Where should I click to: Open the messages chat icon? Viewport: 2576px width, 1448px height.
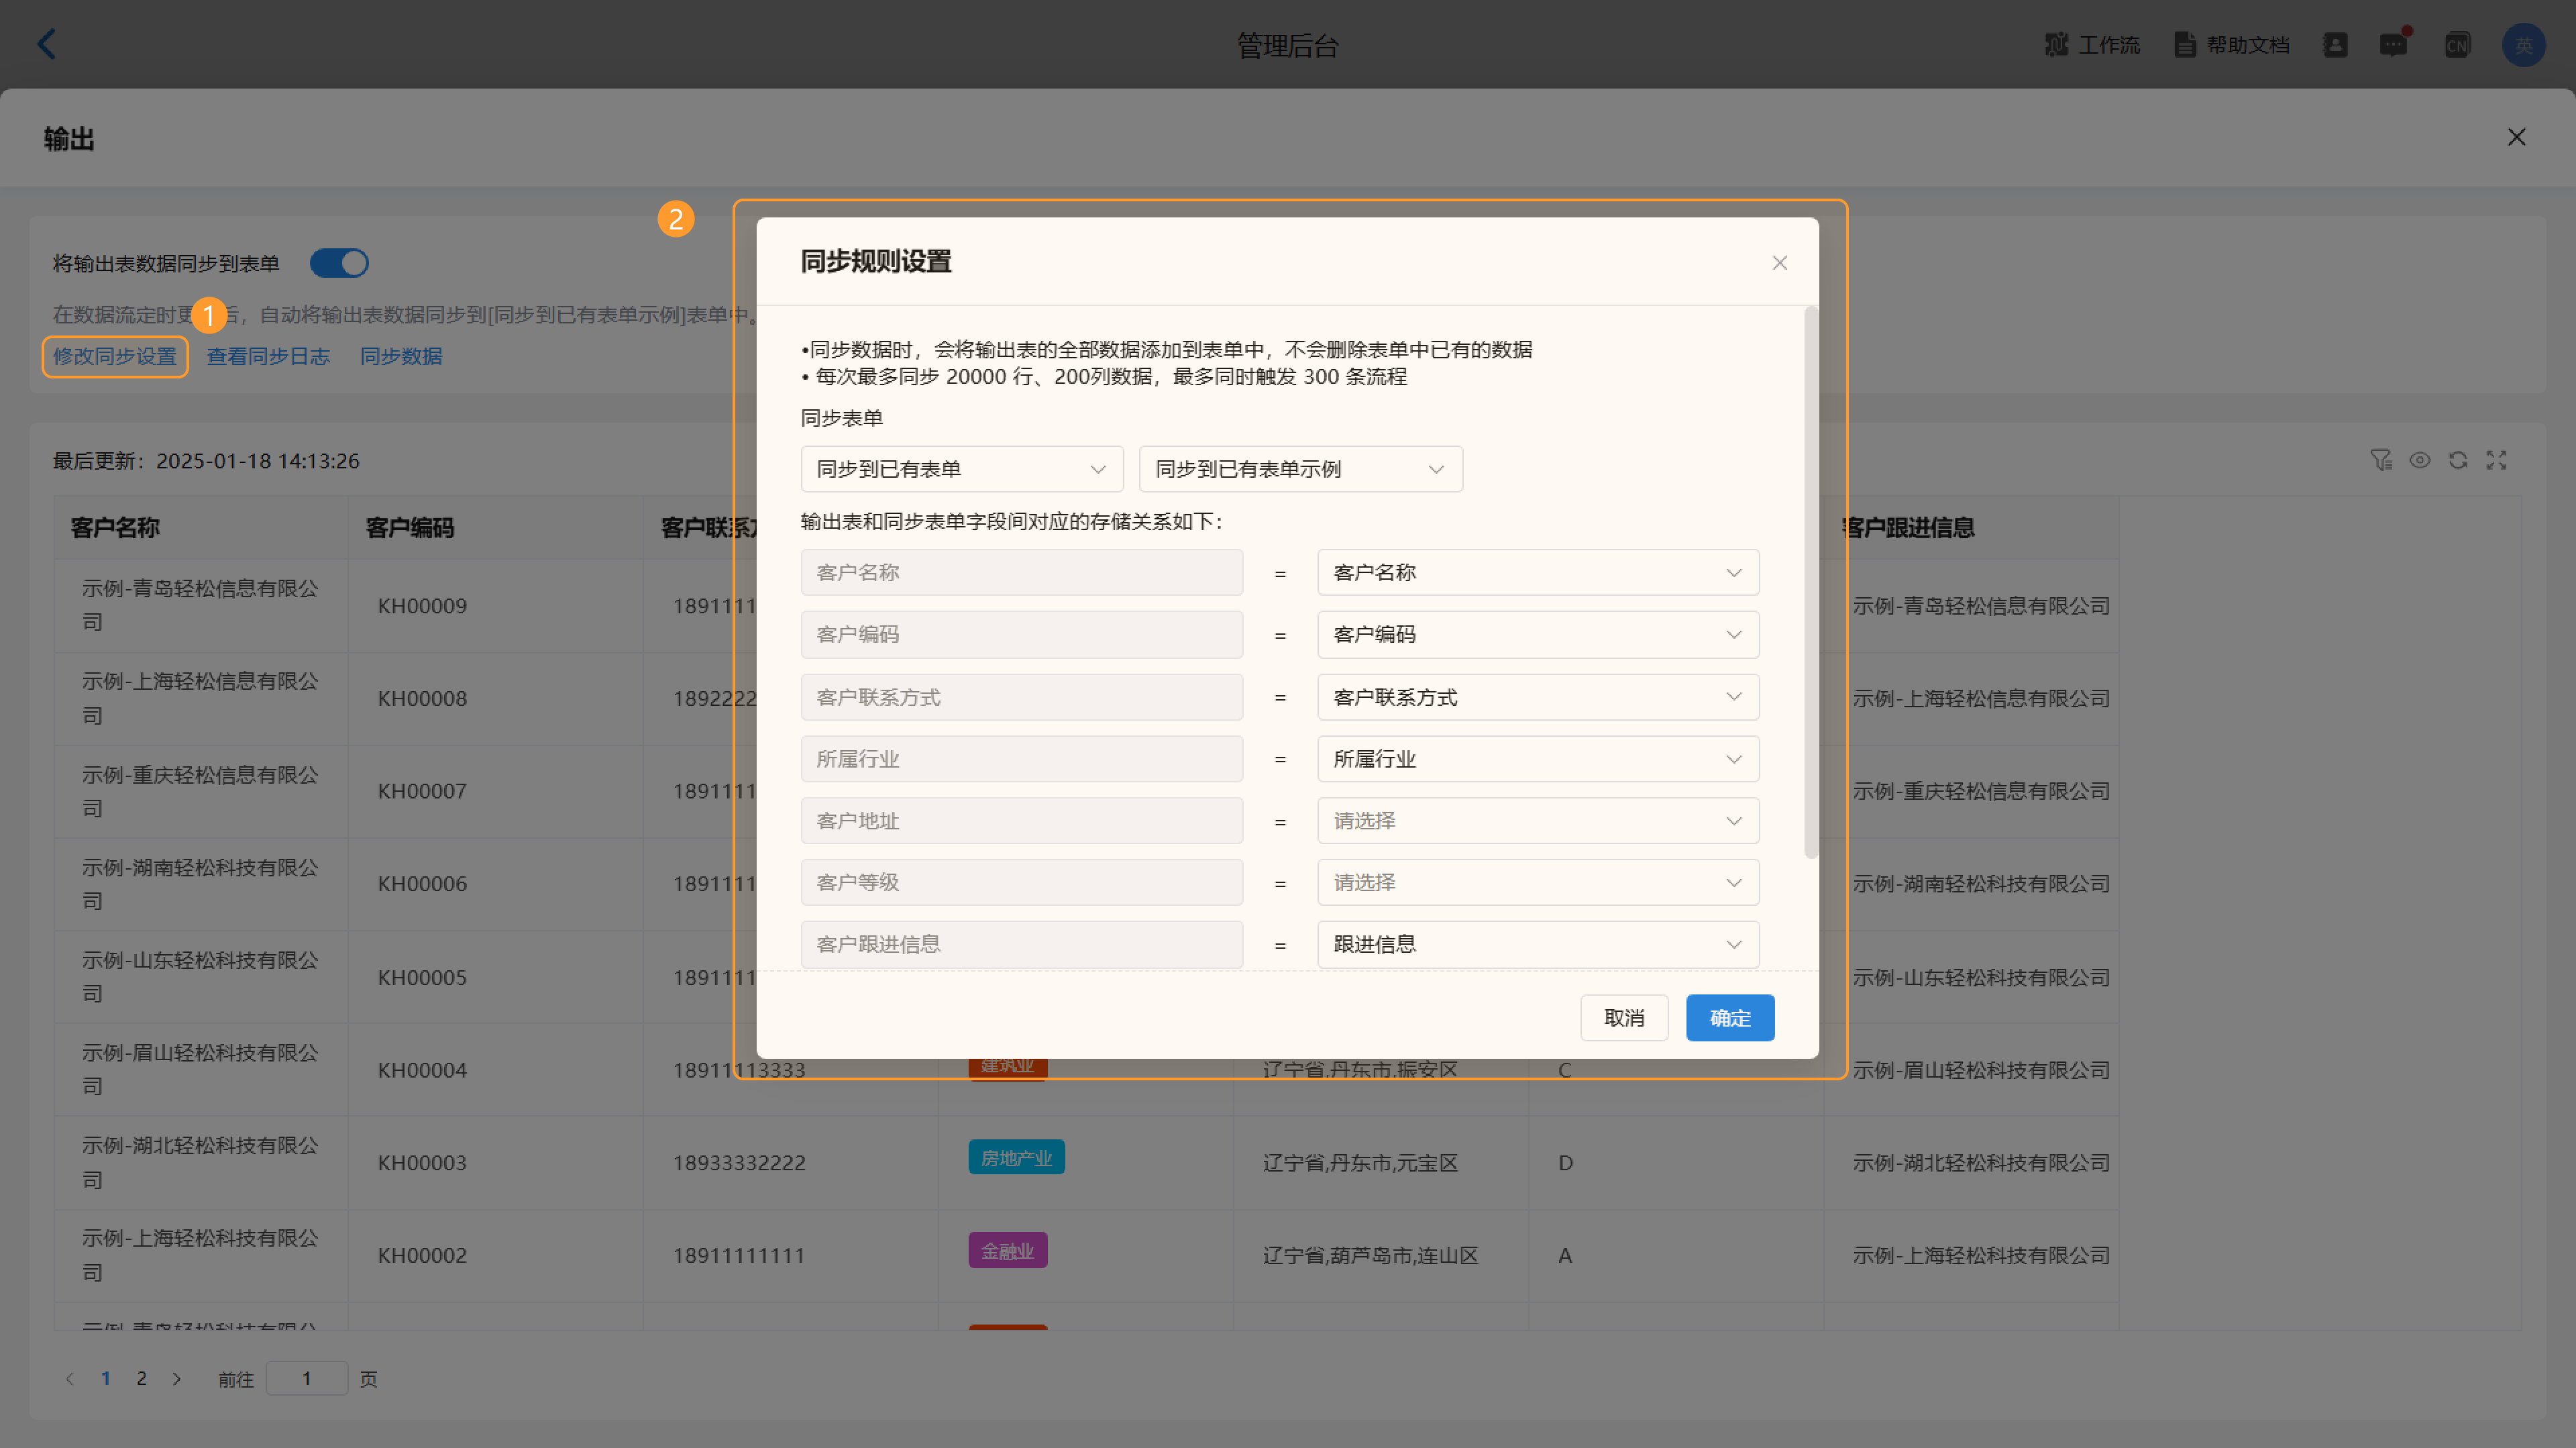click(2393, 45)
